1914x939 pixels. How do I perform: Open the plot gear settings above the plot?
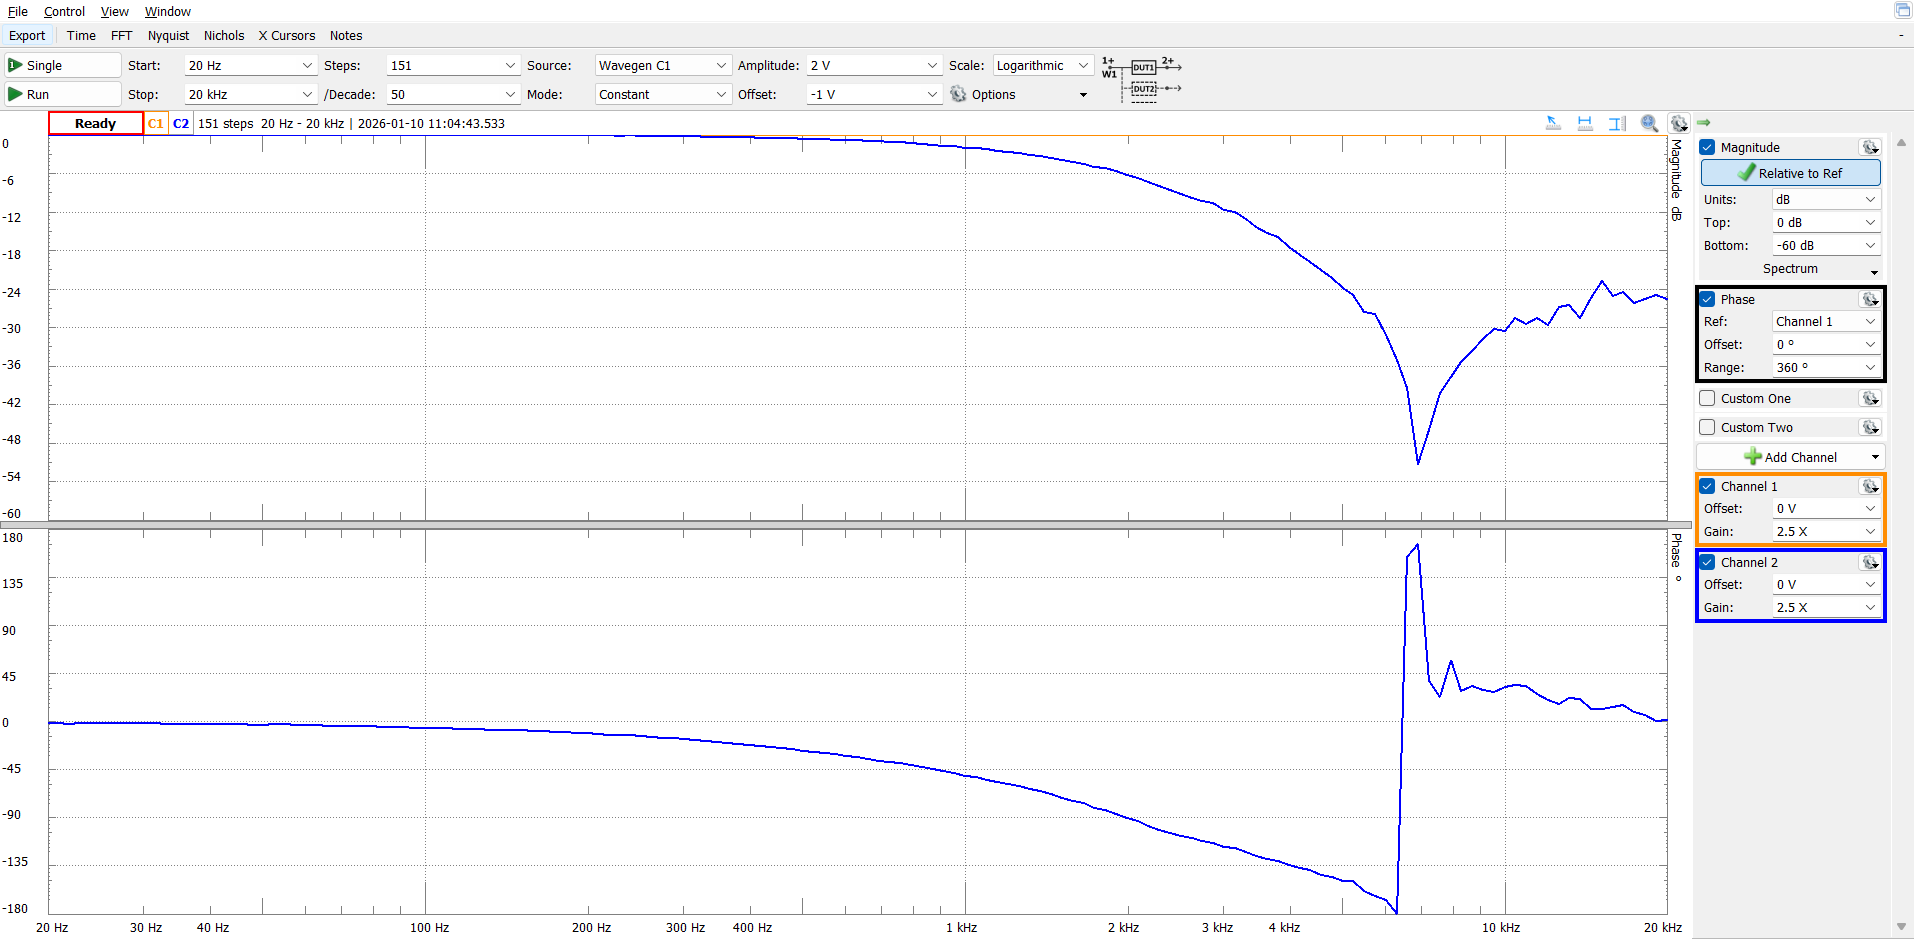pyautogui.click(x=1679, y=123)
